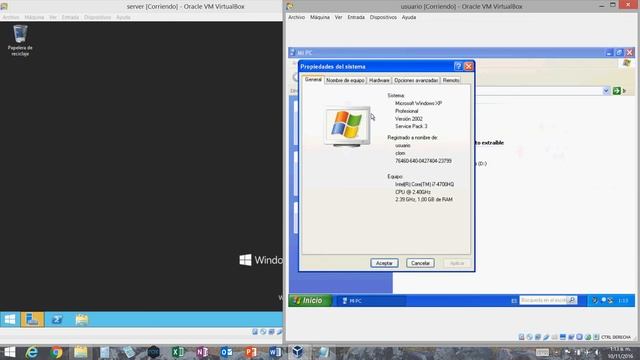Launch Internet Explorer from host taskbar
Viewport: 640px width, 360px height.
coord(32,352)
